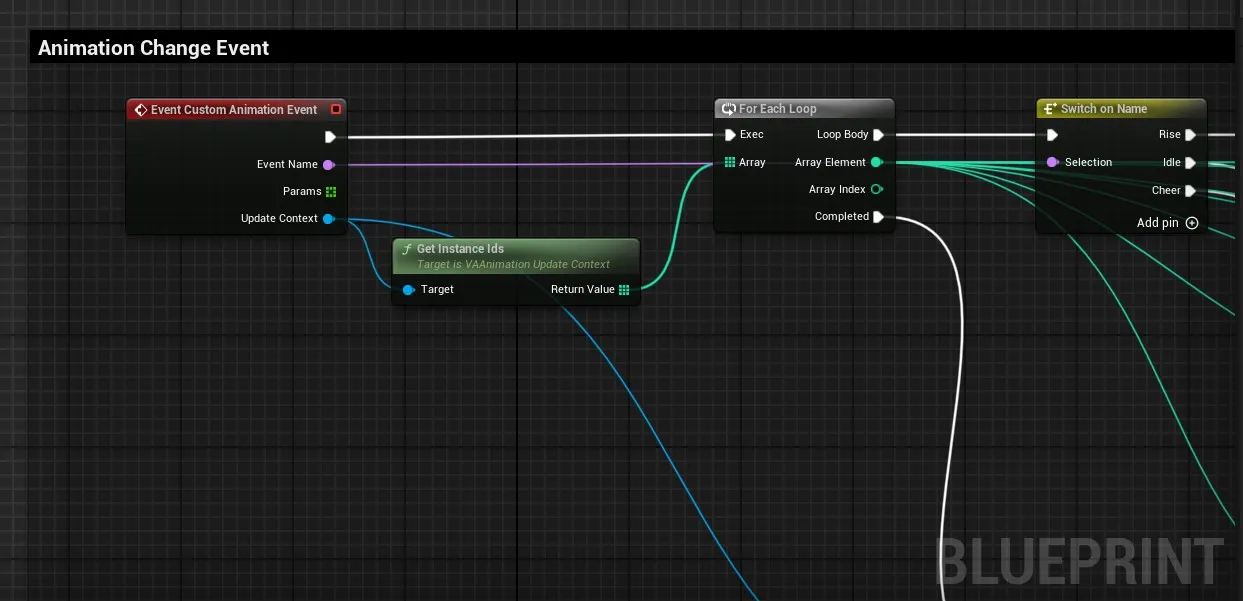Click the Return Value array pin
Screen dimensions: 1243x601
point(624,290)
